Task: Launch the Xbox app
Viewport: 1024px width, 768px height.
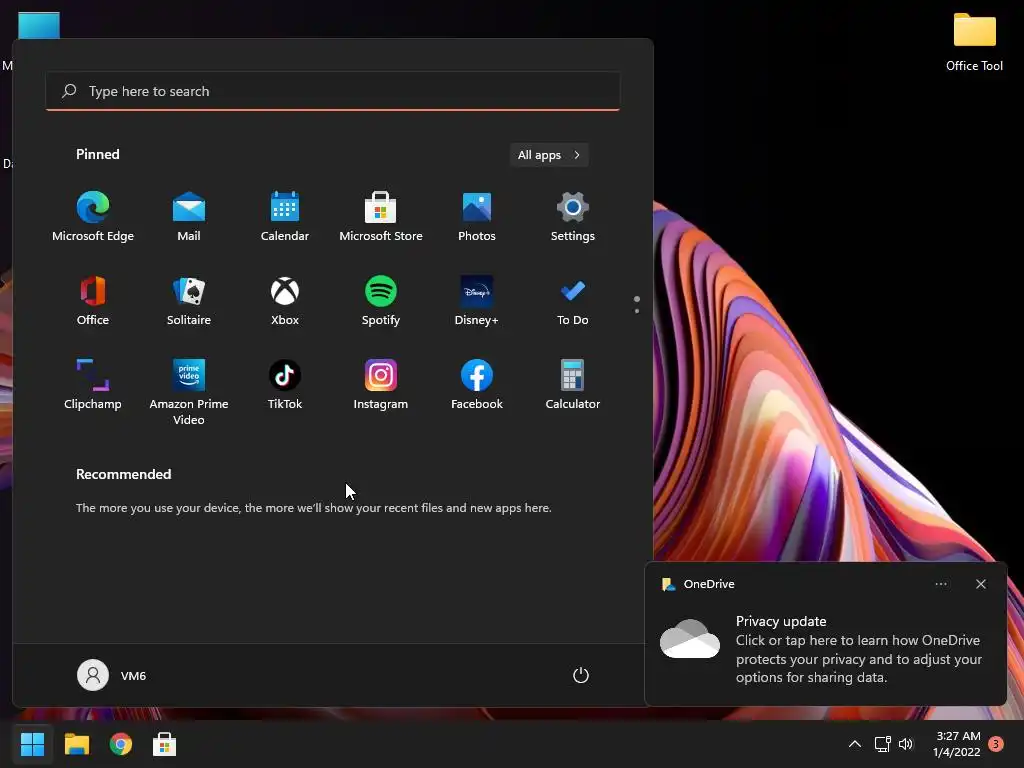Action: pos(285,301)
